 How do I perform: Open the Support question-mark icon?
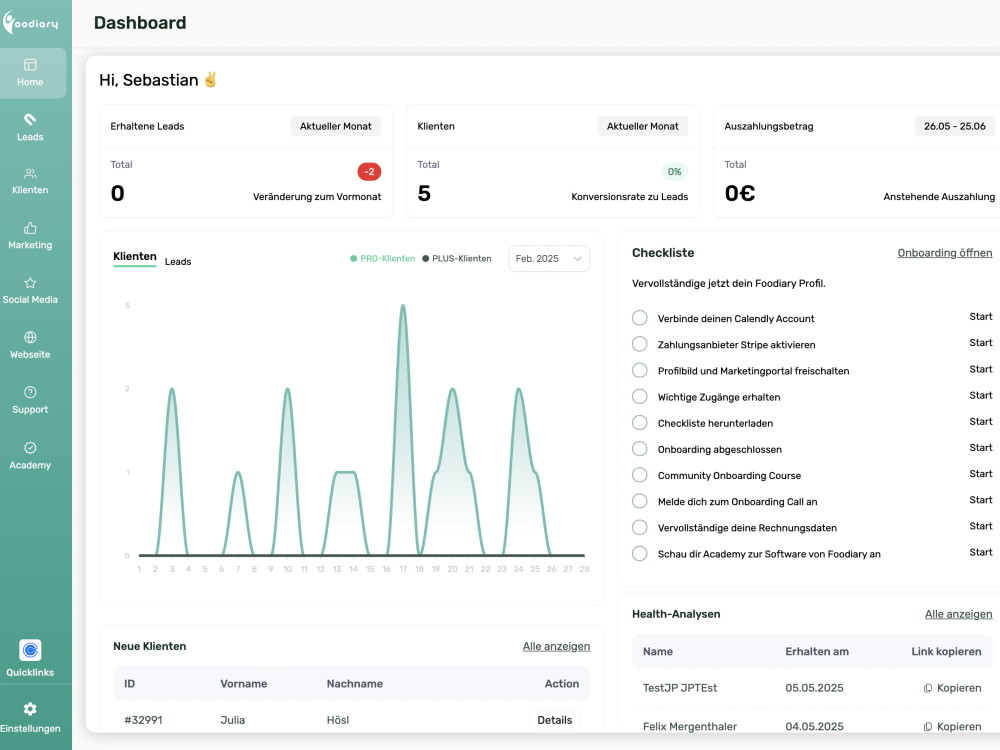tap(30, 392)
